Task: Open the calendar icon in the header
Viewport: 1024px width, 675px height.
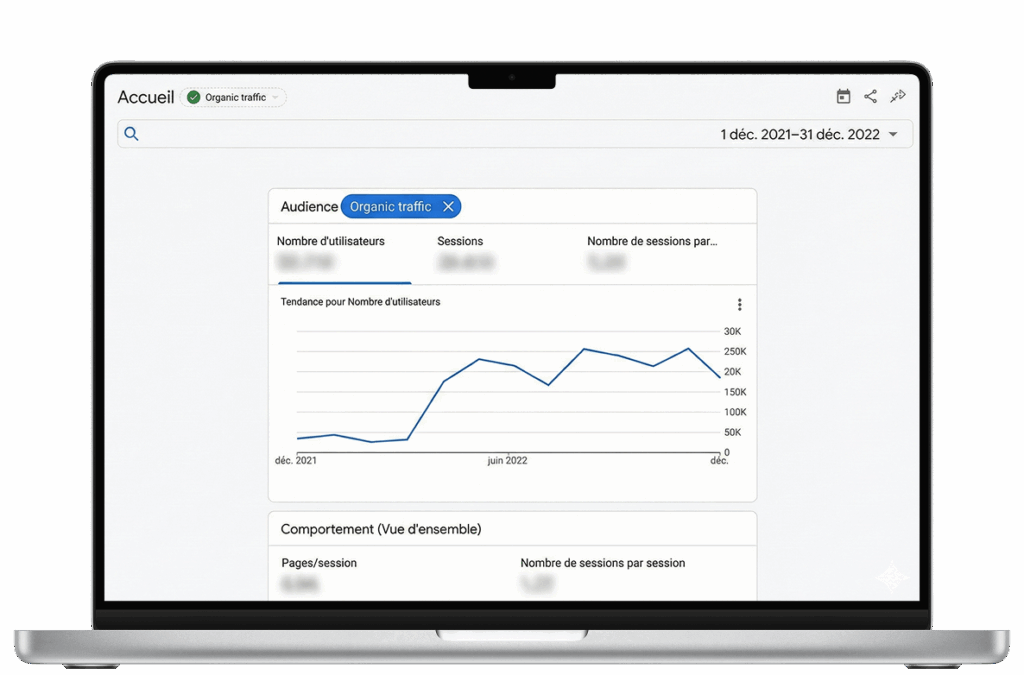Action: pos(843,97)
